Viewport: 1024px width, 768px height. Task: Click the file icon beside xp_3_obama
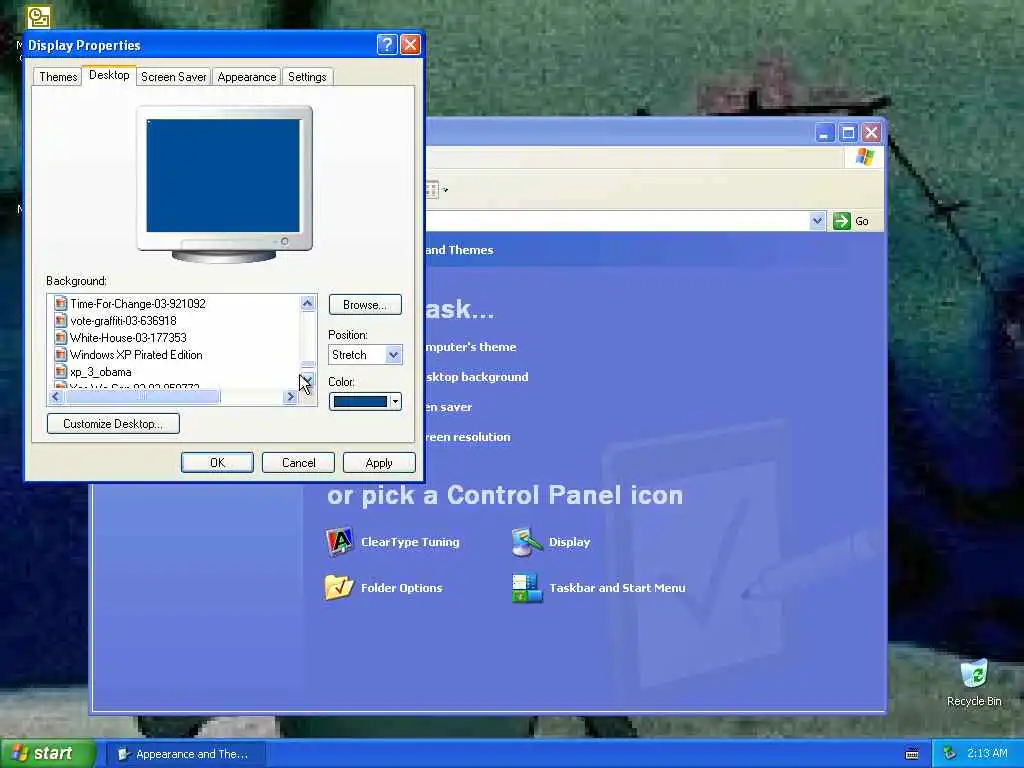click(x=61, y=372)
